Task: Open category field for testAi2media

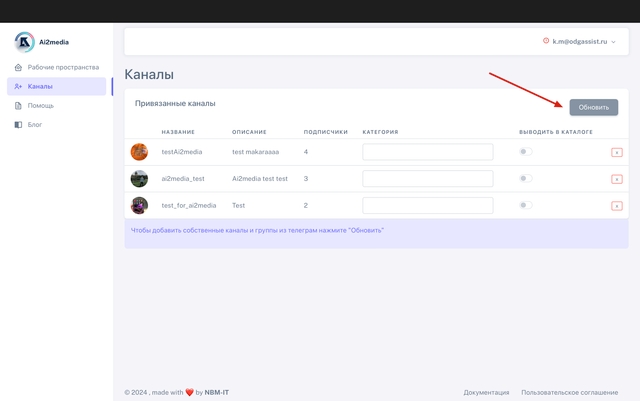Action: (427, 152)
